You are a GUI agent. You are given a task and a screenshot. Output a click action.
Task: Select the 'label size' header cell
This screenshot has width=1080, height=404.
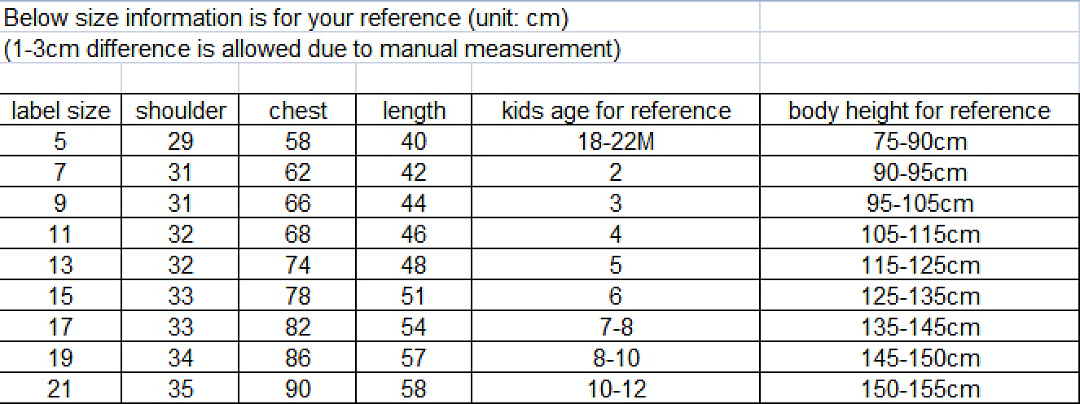click(61, 111)
